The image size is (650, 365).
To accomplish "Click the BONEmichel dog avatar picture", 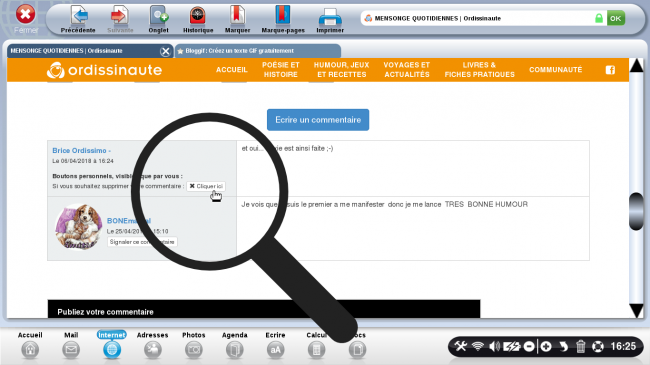I will tap(78, 227).
